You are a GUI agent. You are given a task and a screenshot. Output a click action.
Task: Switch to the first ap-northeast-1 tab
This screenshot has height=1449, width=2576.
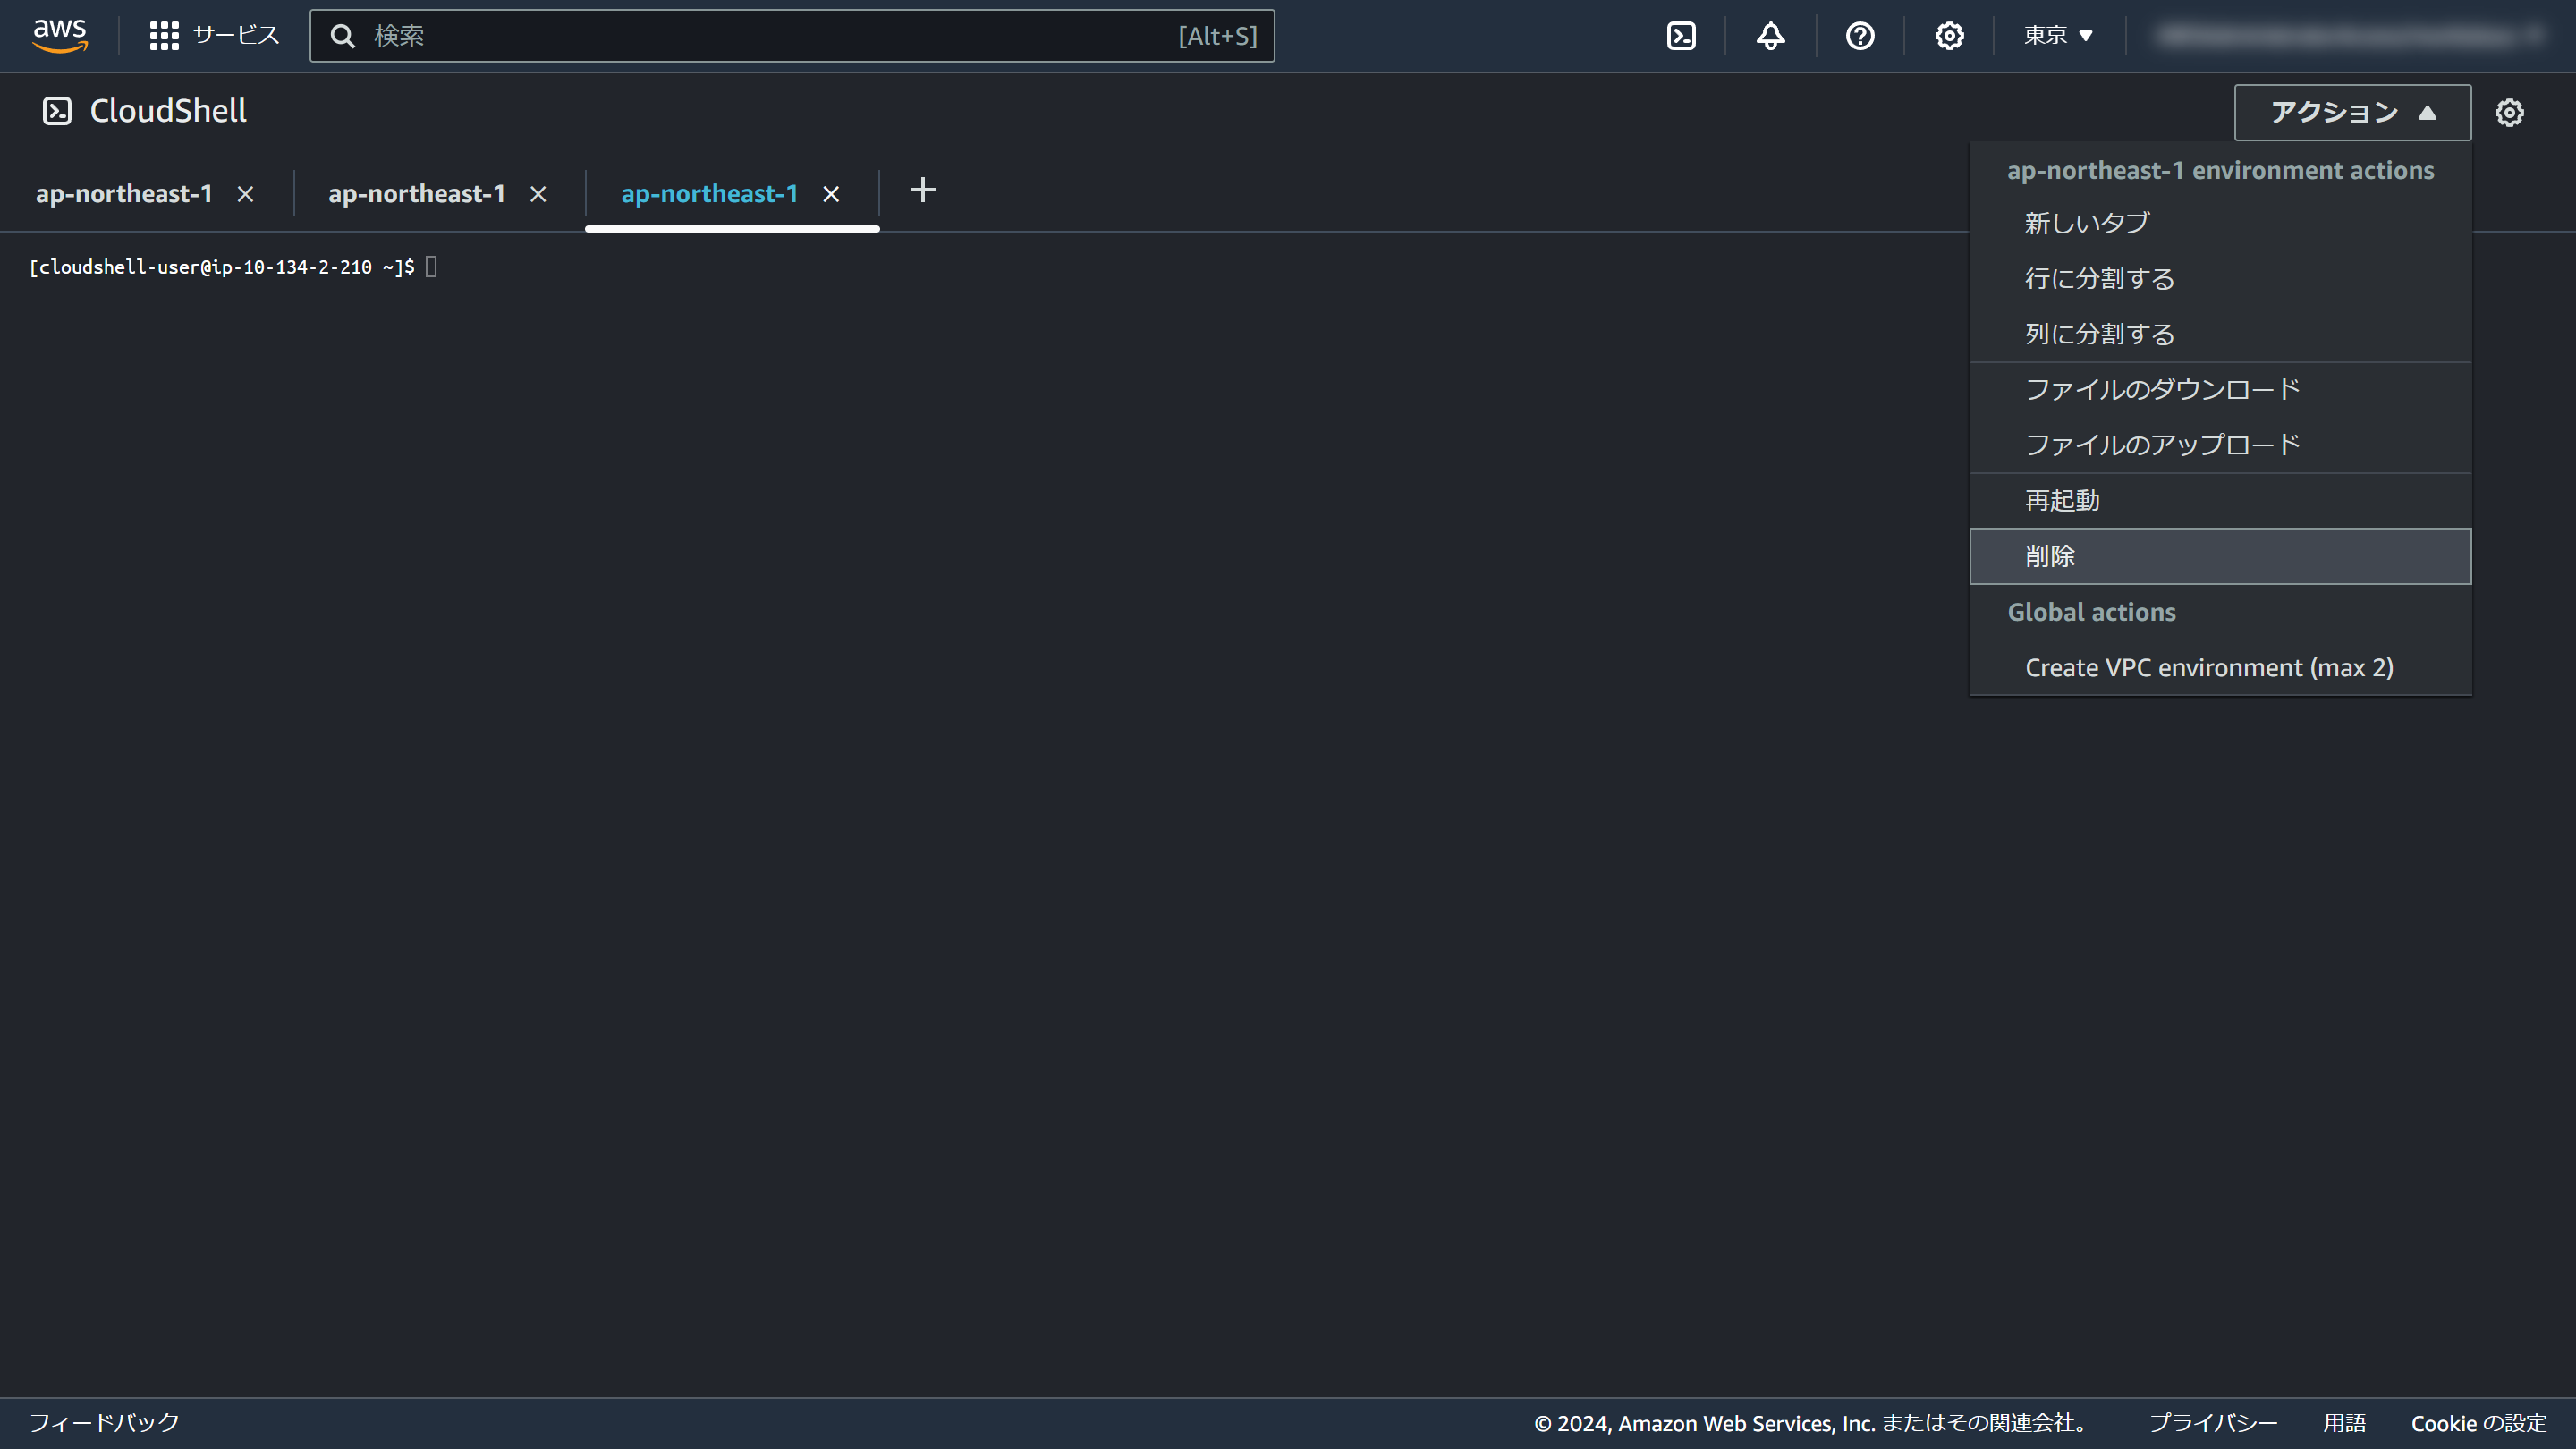pos(123,193)
